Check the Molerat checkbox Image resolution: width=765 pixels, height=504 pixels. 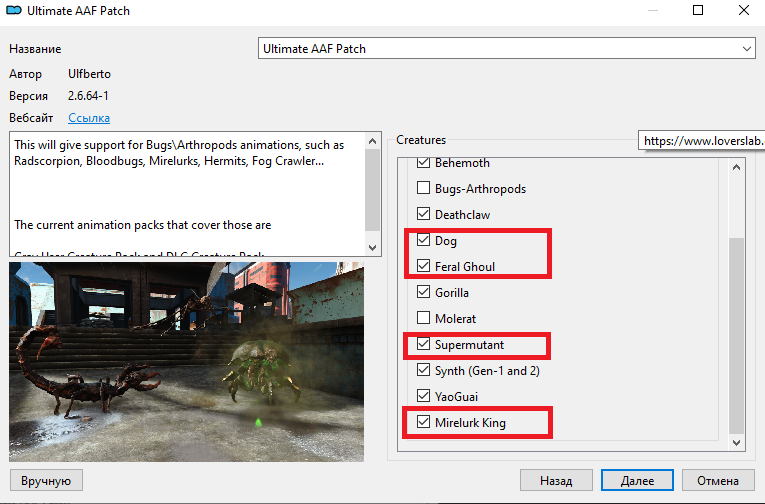click(423, 319)
